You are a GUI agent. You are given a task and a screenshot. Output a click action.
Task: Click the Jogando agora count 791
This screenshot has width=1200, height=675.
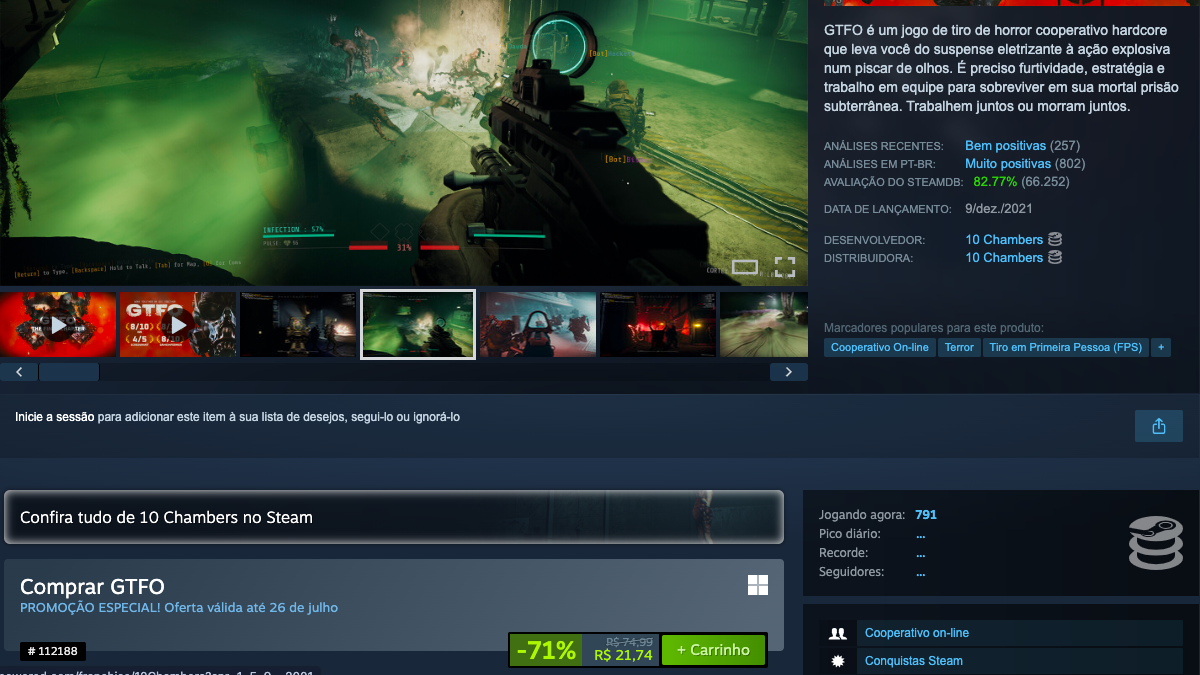click(x=926, y=515)
